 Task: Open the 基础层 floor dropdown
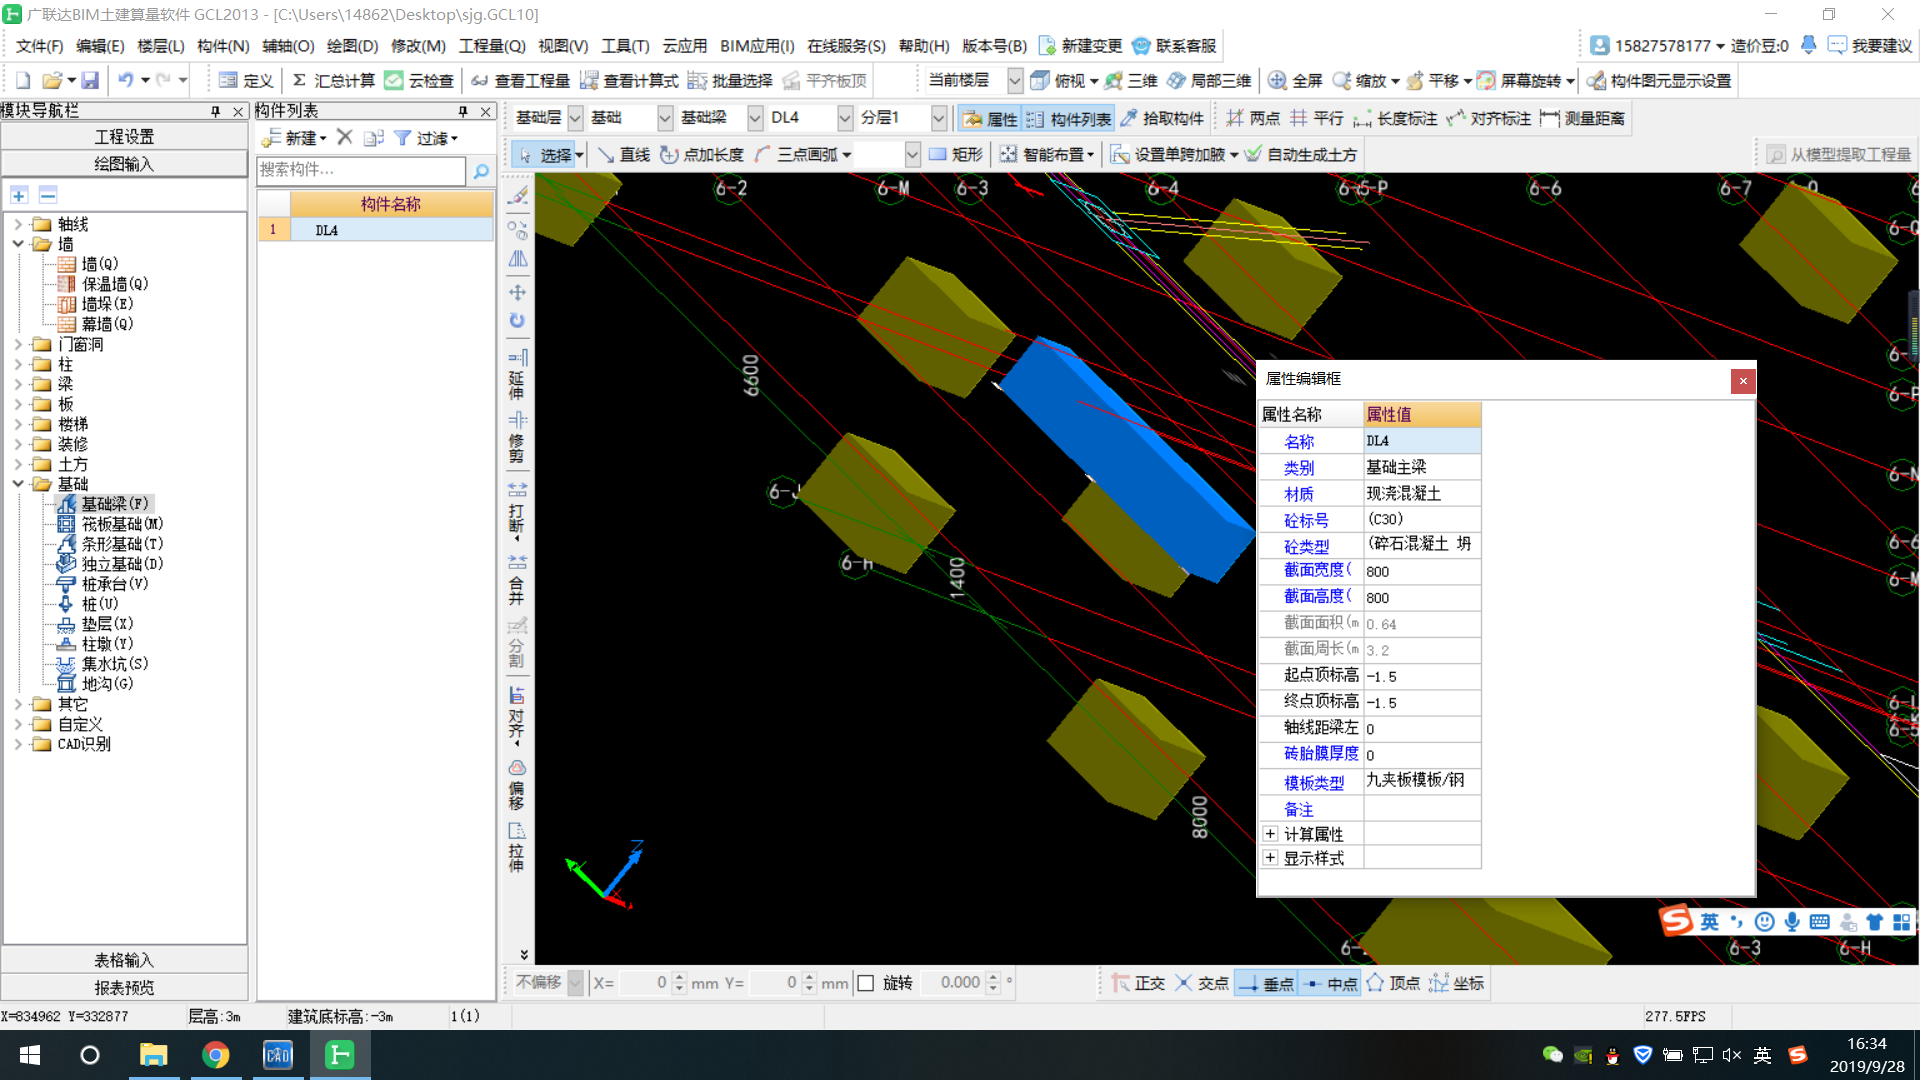pos(575,118)
